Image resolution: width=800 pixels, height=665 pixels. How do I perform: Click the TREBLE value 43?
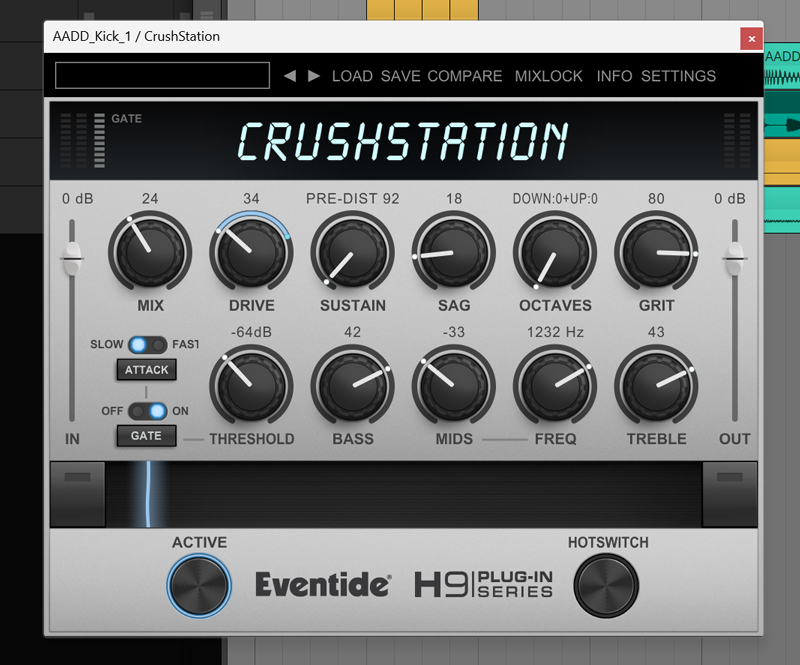point(656,332)
